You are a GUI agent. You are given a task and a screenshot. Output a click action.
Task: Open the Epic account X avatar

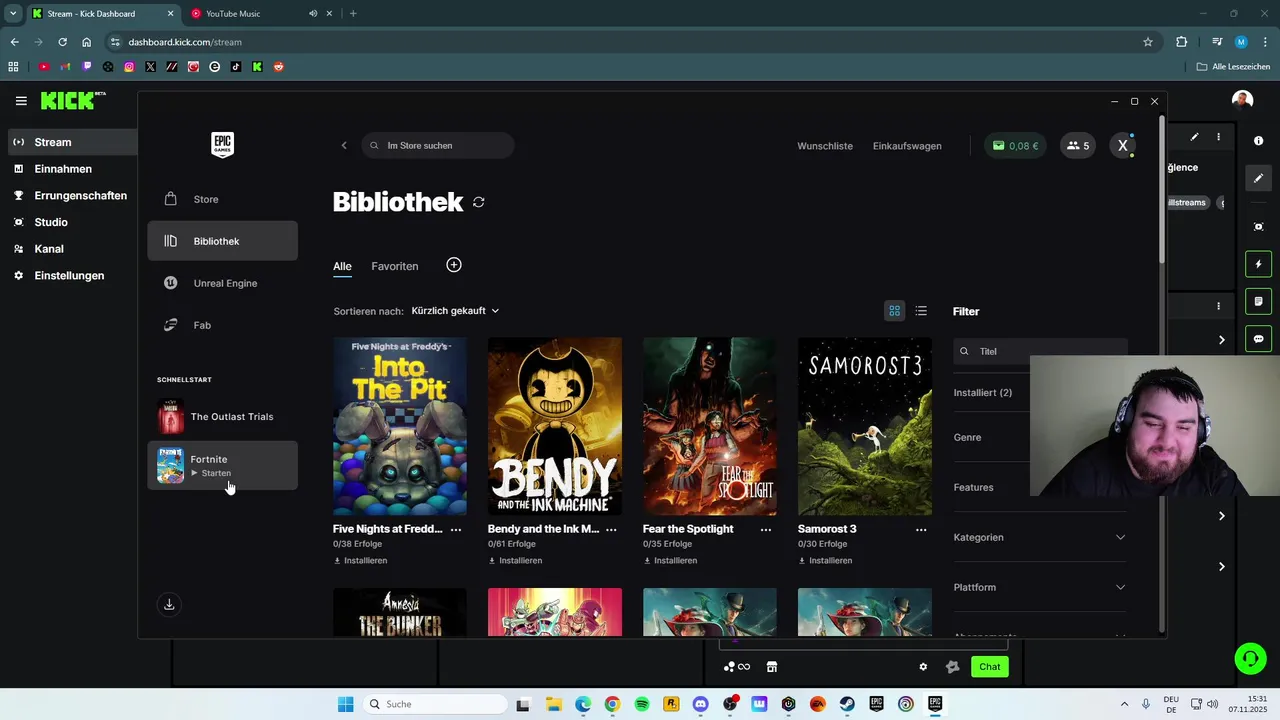coord(1122,146)
